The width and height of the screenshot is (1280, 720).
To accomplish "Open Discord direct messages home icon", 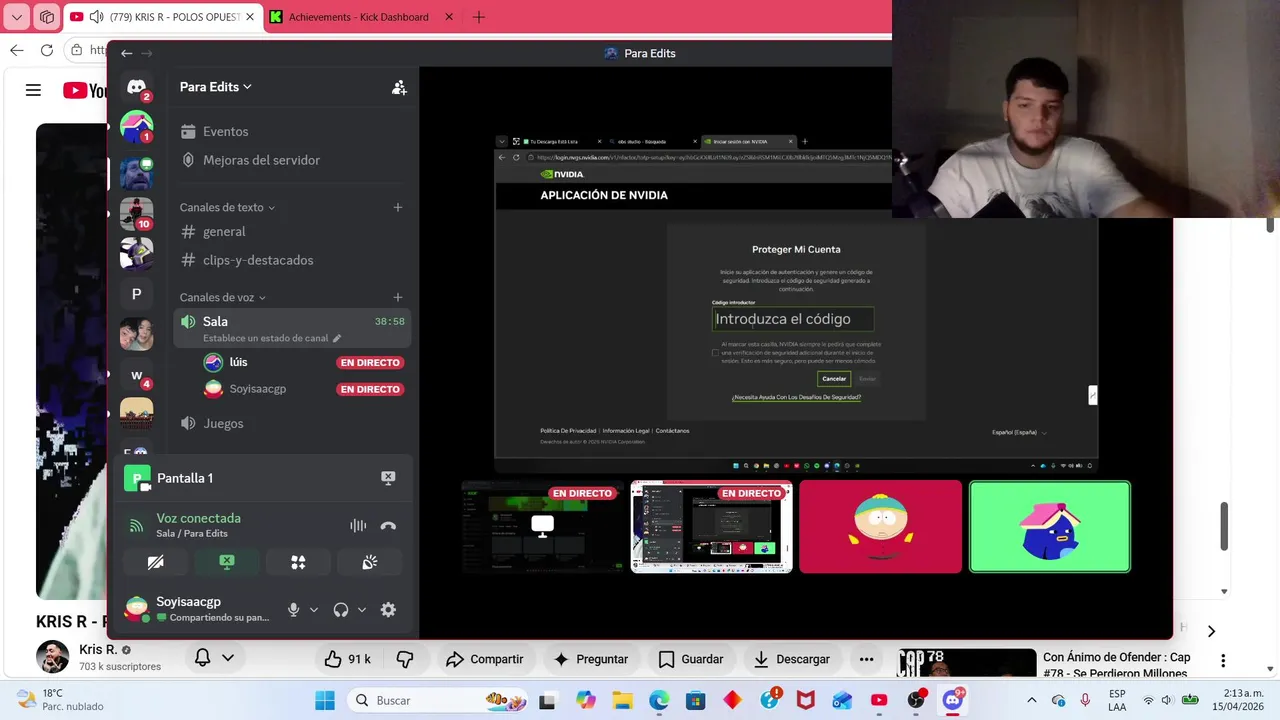I will tap(137, 88).
